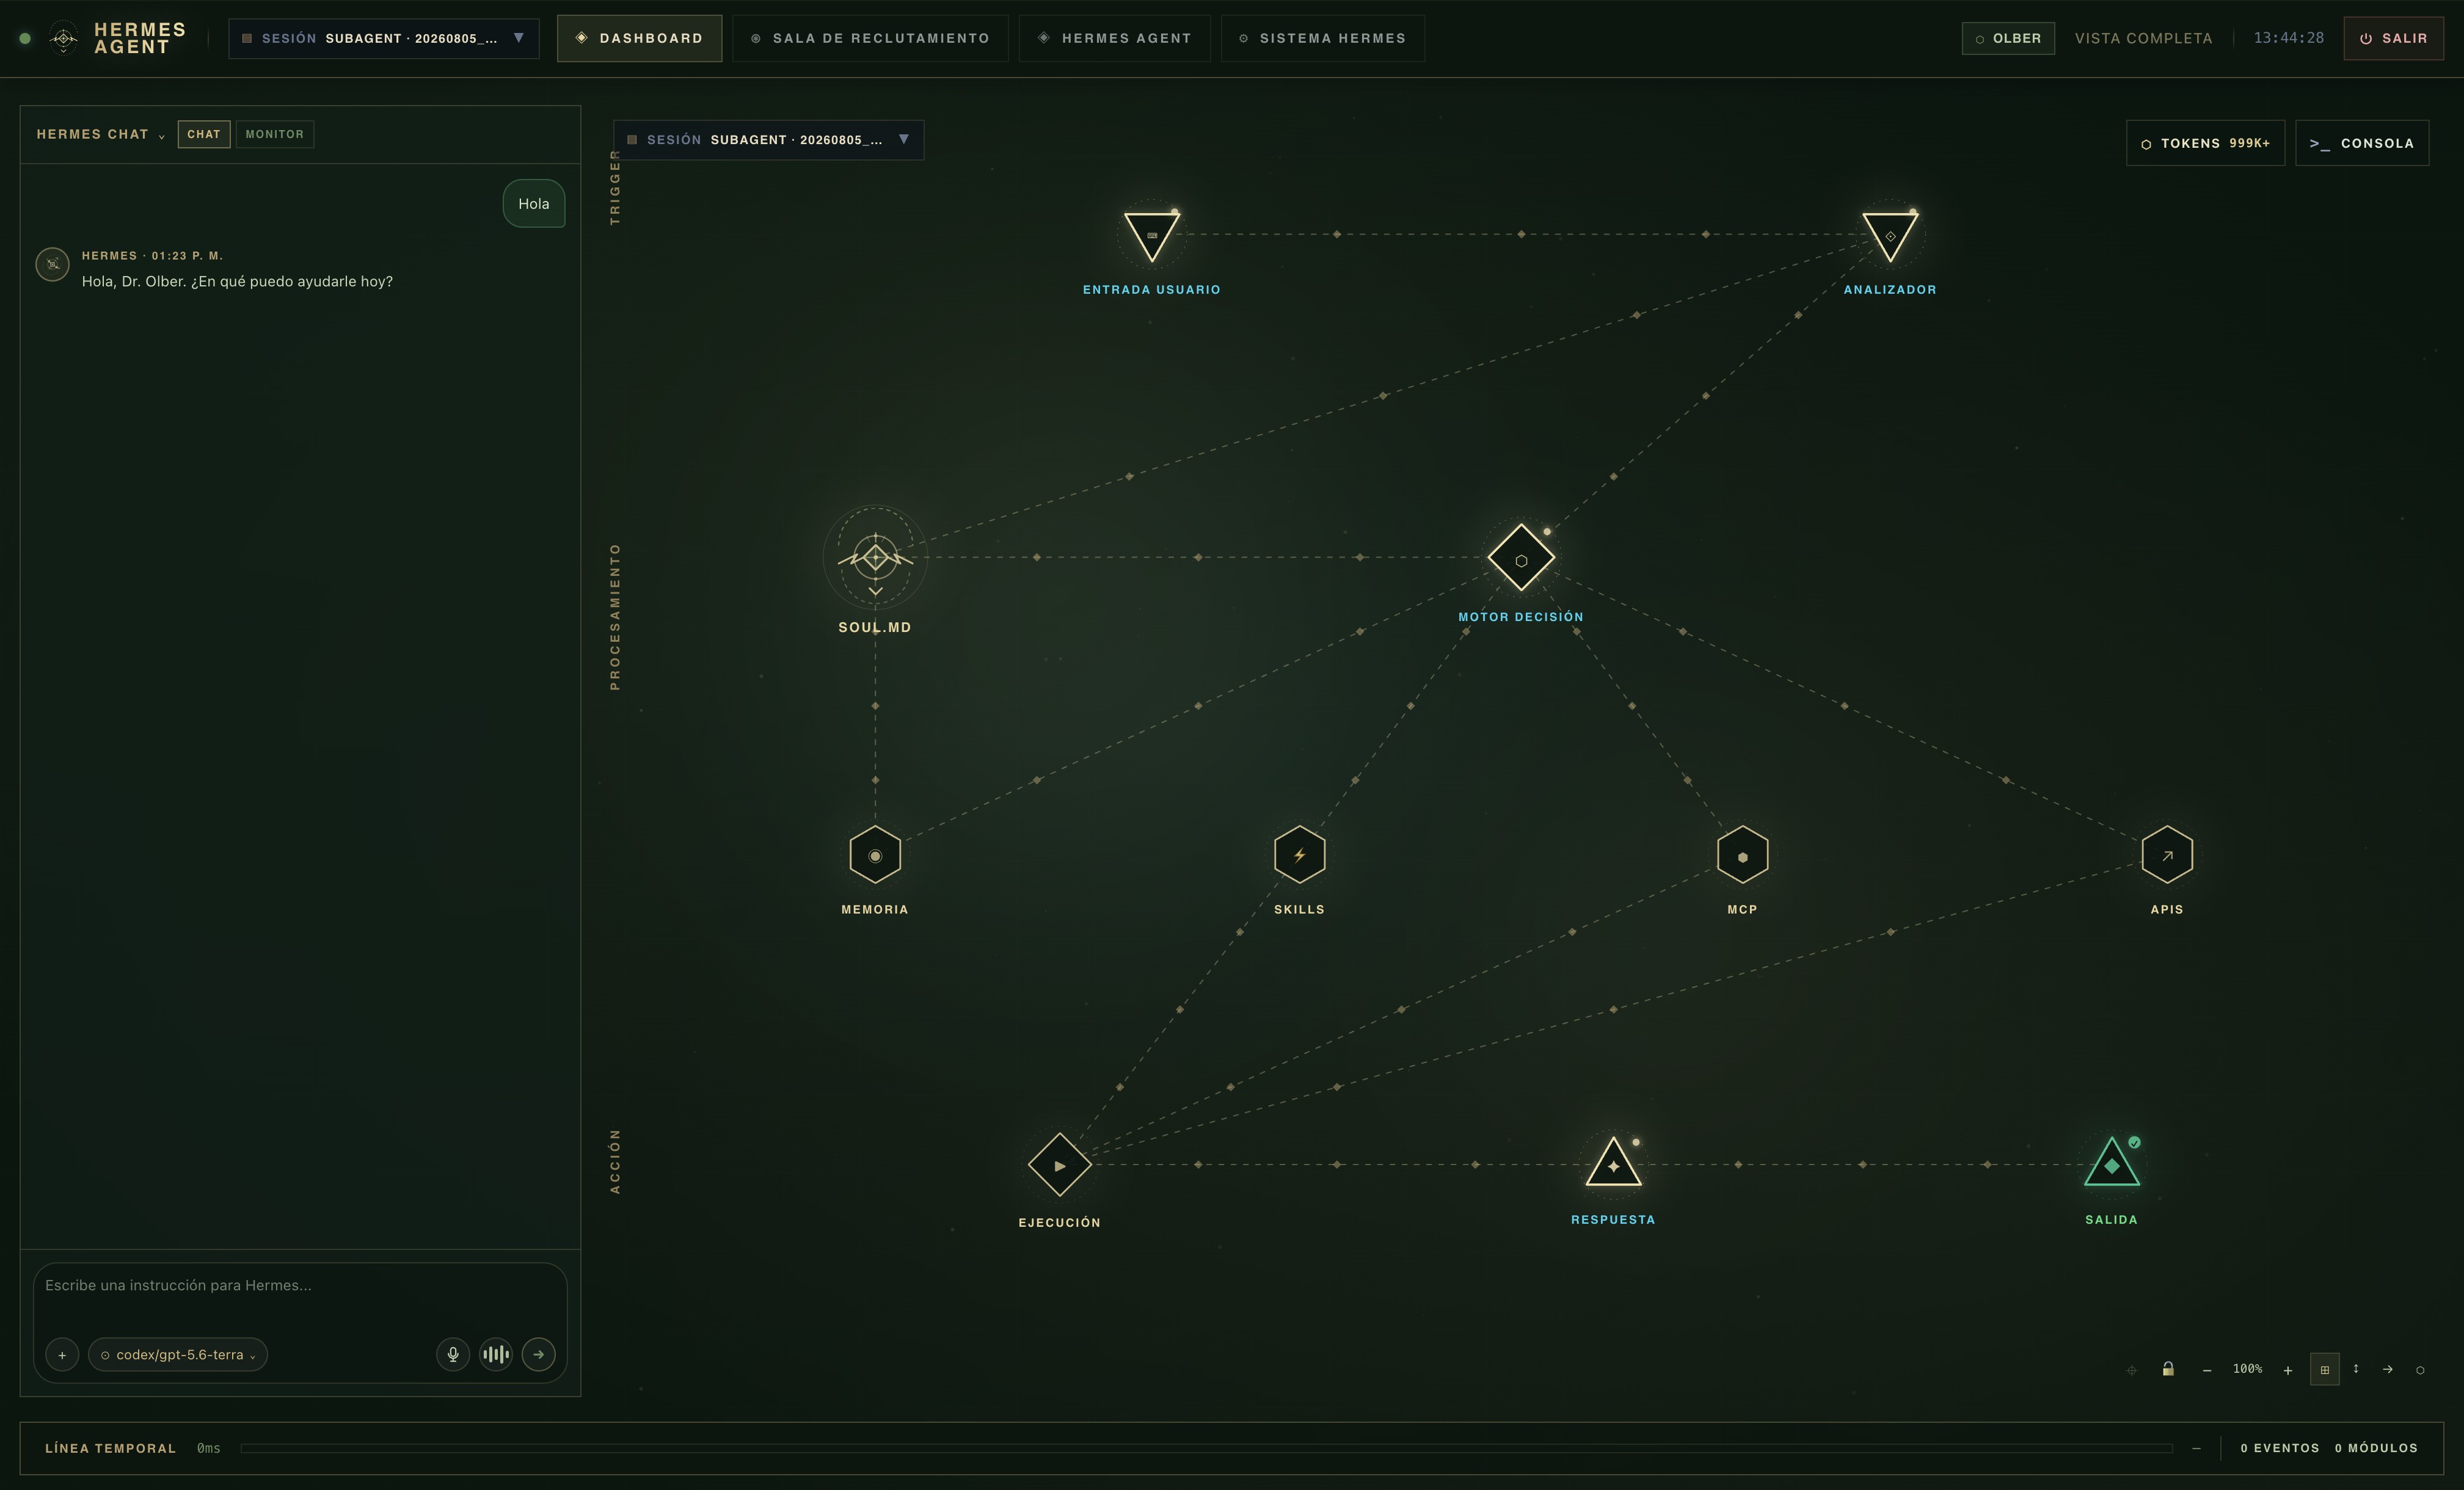Switch to horizontal arrow layout
Image resolution: width=2464 pixels, height=1490 pixels.
click(2387, 1369)
